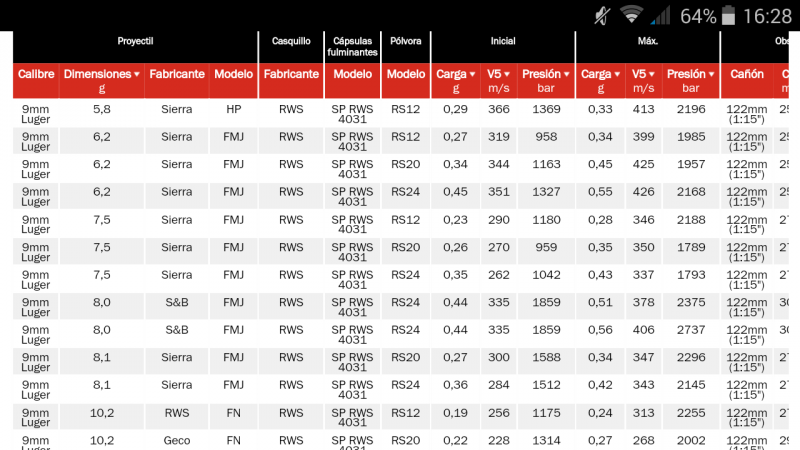Click the Calibre column header

[35, 74]
